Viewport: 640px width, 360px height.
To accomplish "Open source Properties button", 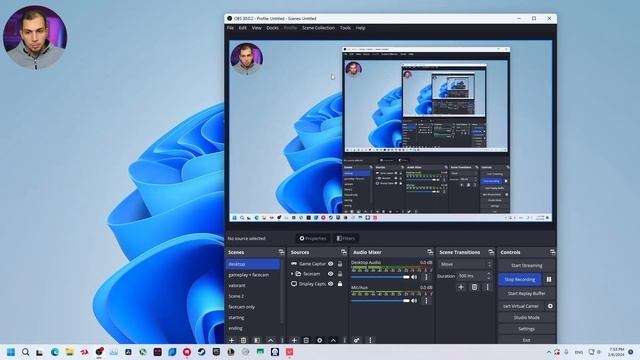I will click(x=313, y=238).
